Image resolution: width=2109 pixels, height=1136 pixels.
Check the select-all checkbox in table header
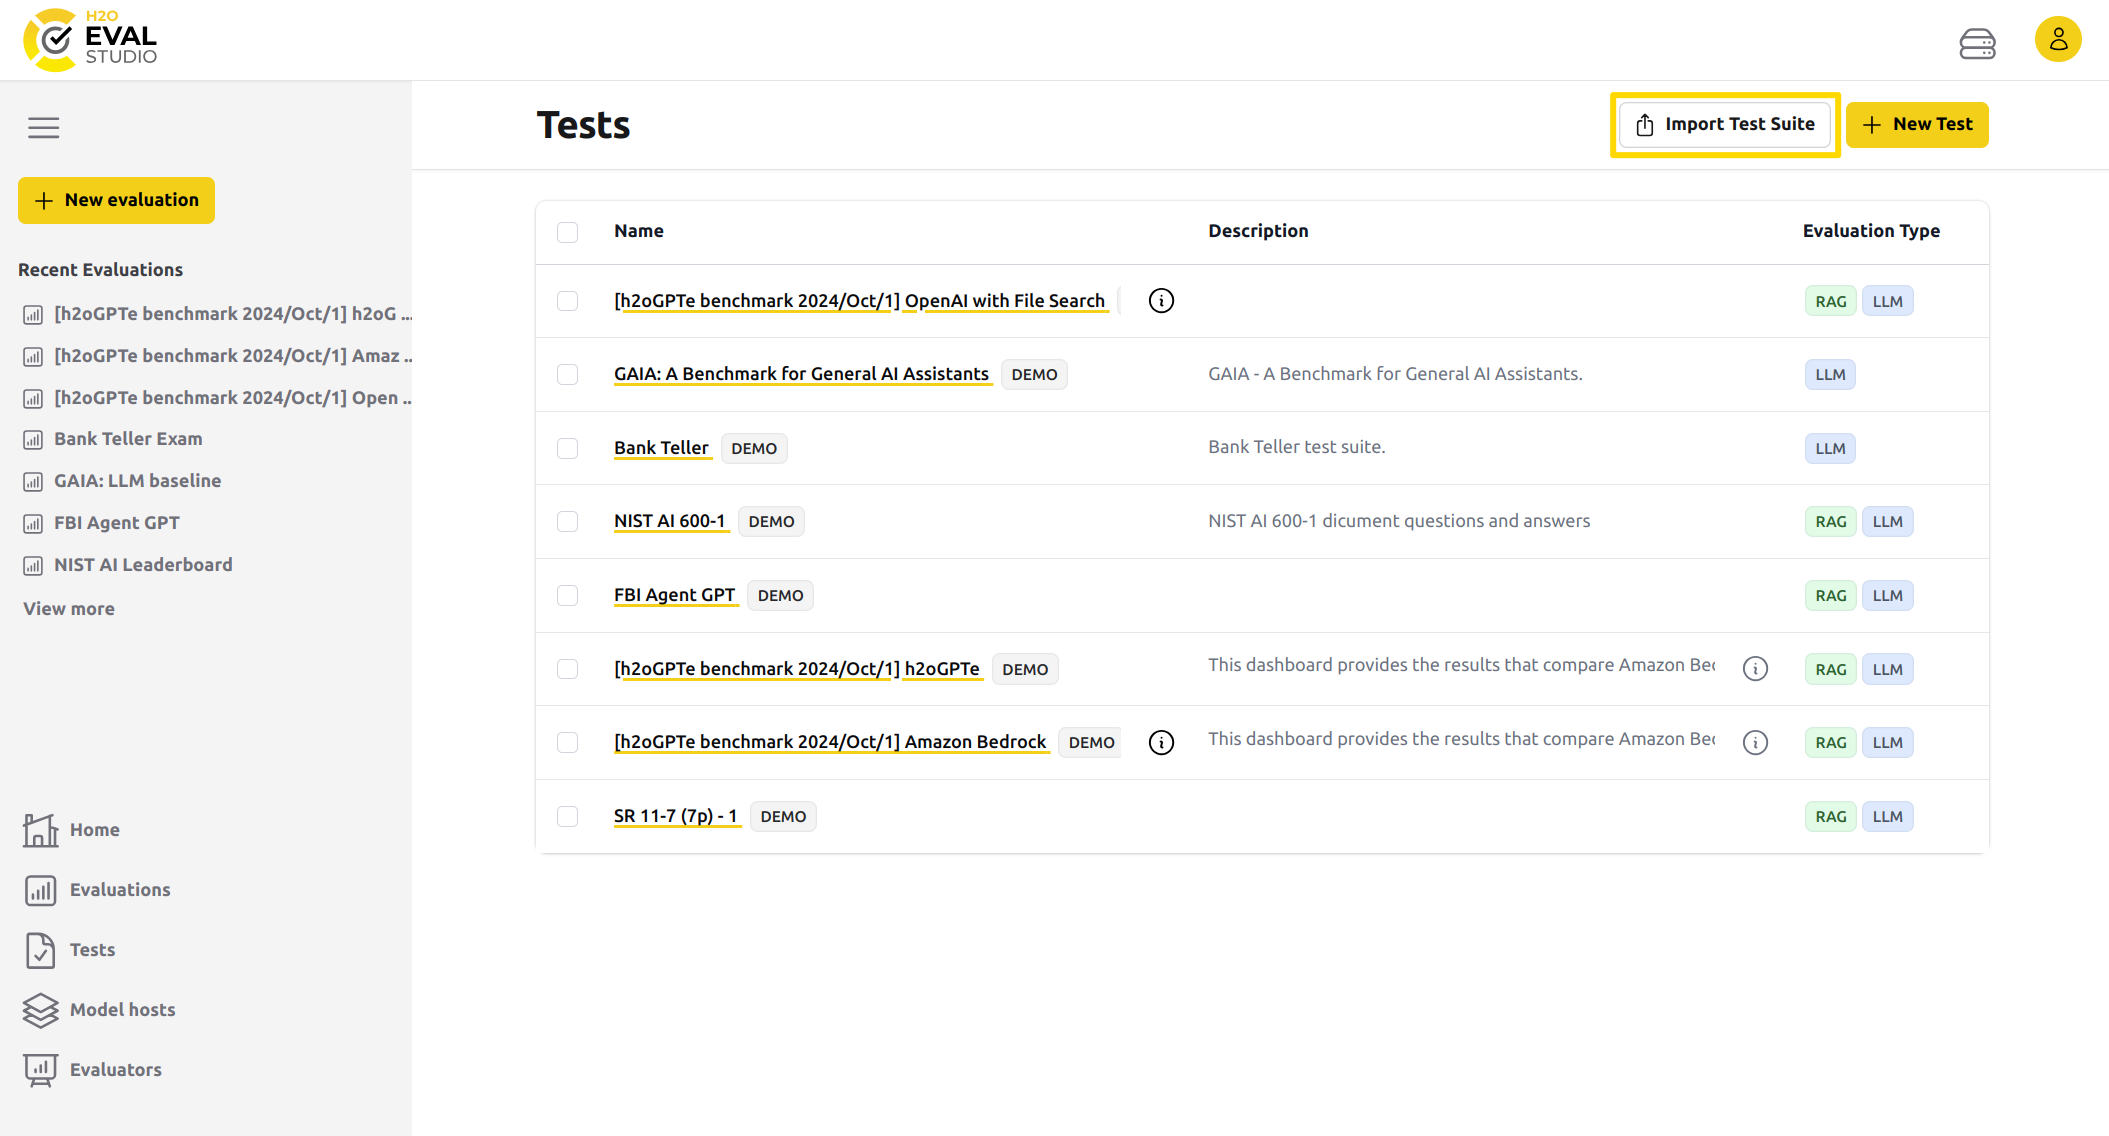[x=567, y=231]
